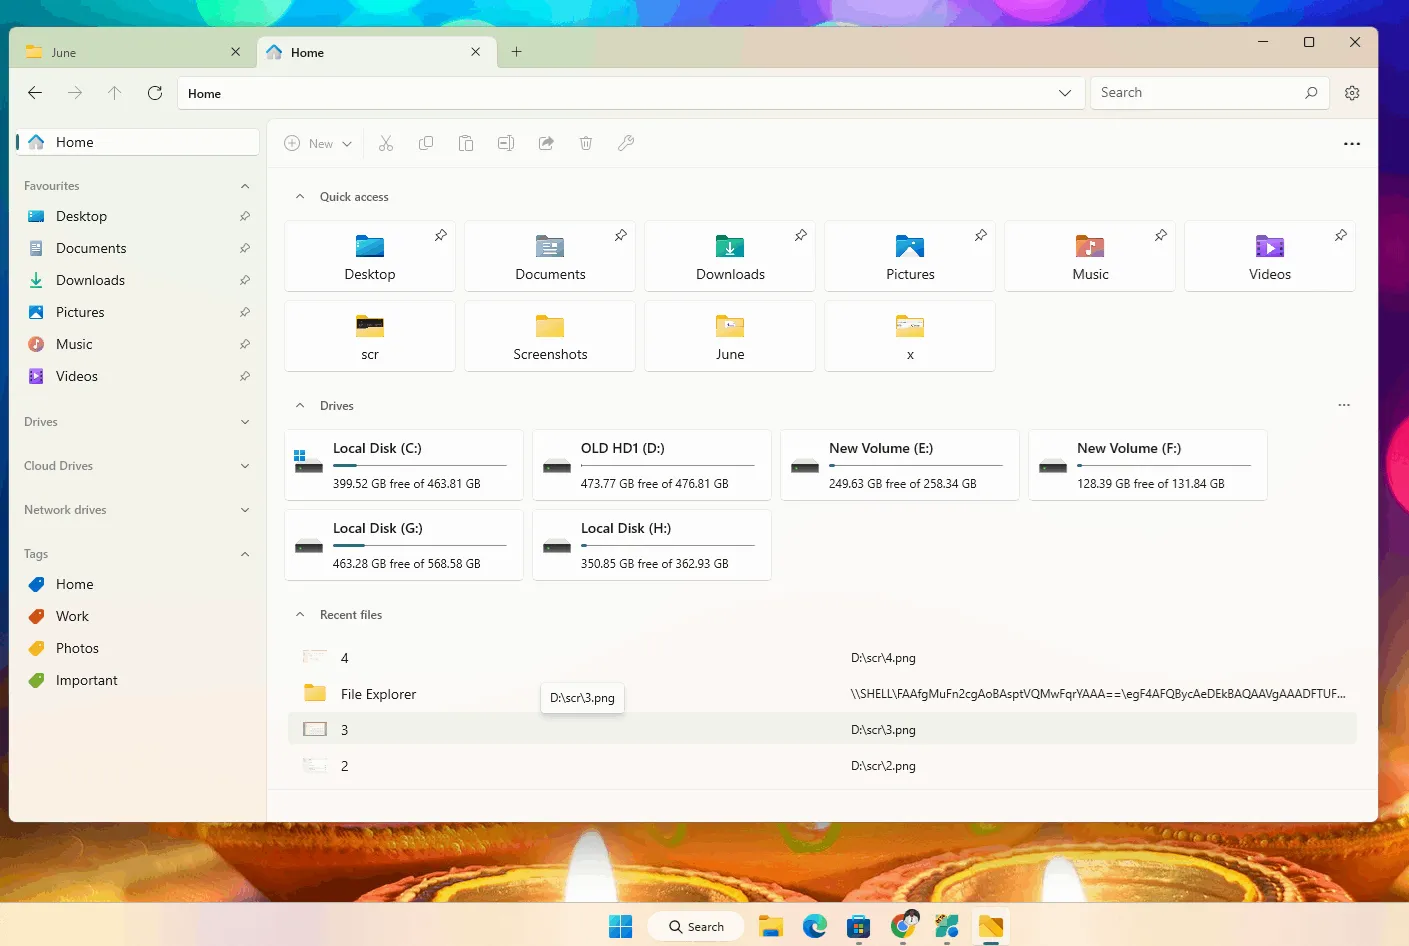Click the pin icon on the Music favourite
The width and height of the screenshot is (1409, 946).
coord(245,344)
